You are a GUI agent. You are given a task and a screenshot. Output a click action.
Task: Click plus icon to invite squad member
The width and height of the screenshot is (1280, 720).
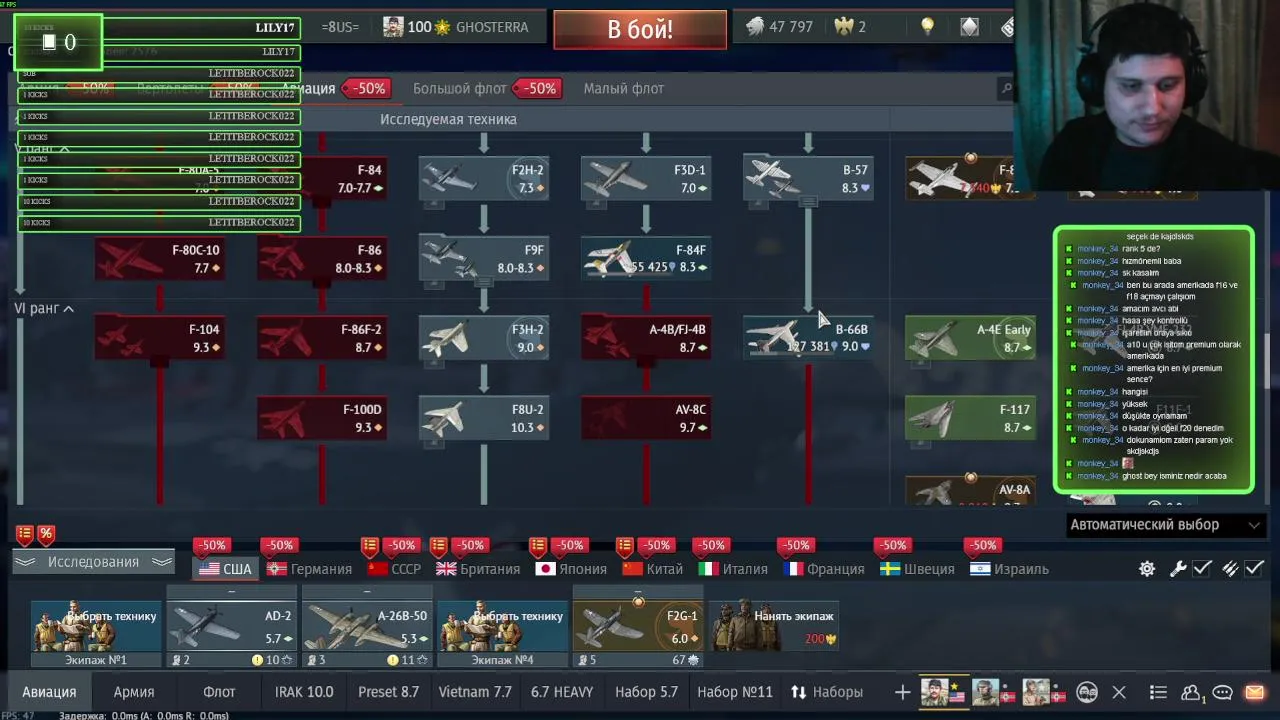pyautogui.click(x=902, y=692)
